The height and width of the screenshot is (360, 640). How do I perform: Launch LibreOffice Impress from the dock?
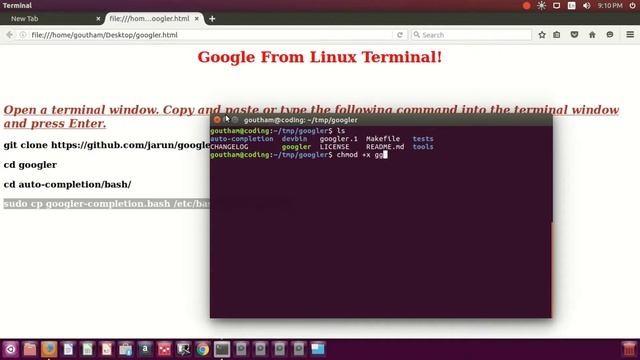107,349
